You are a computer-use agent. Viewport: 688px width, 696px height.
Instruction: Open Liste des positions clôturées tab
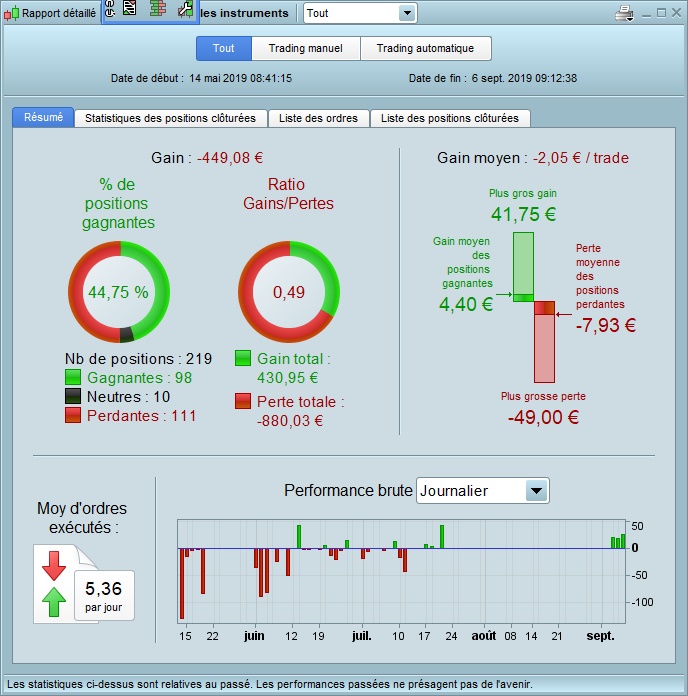click(450, 119)
